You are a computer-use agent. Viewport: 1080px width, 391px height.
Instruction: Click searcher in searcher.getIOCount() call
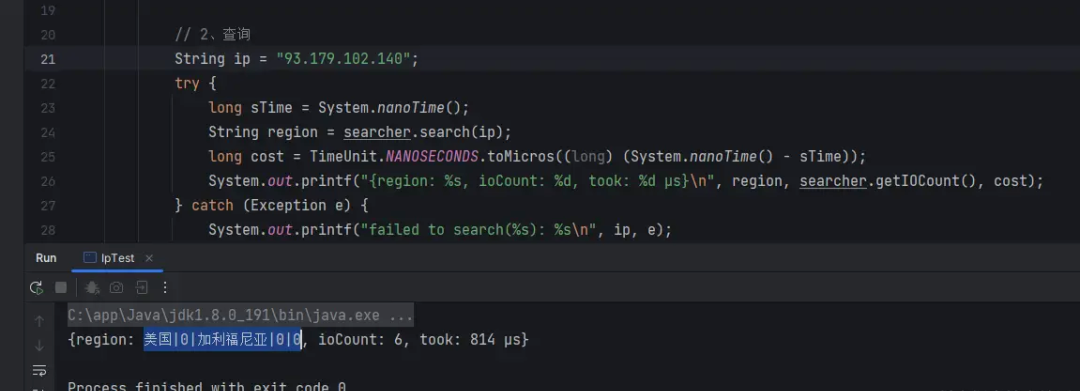(x=833, y=181)
